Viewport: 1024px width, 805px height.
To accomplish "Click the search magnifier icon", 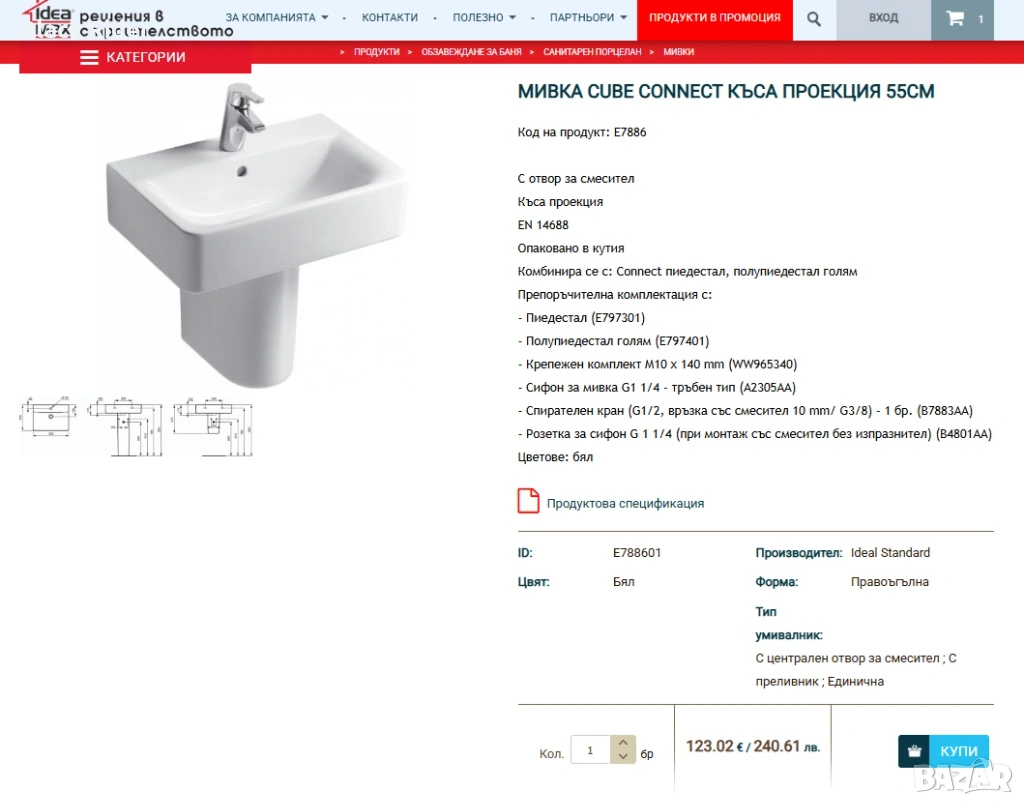I will [x=813, y=19].
